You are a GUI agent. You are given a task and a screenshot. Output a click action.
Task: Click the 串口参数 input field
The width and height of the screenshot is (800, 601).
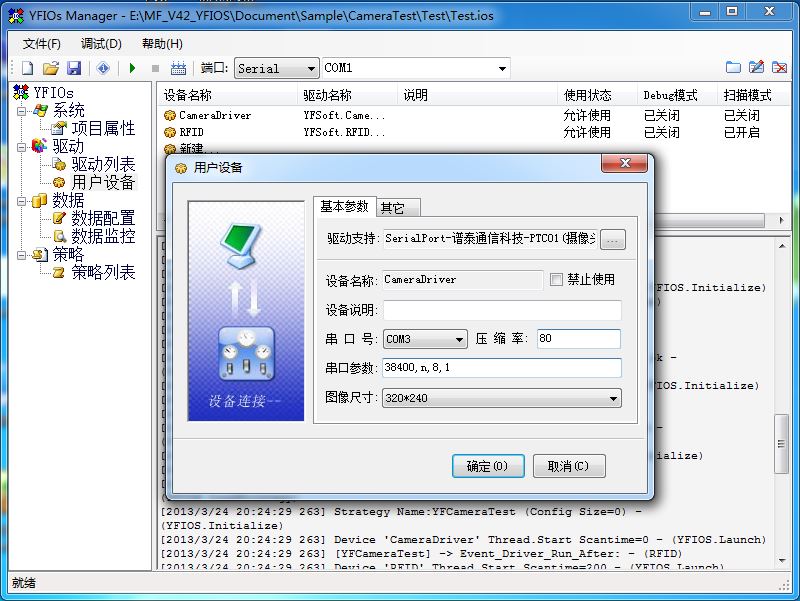click(502, 368)
